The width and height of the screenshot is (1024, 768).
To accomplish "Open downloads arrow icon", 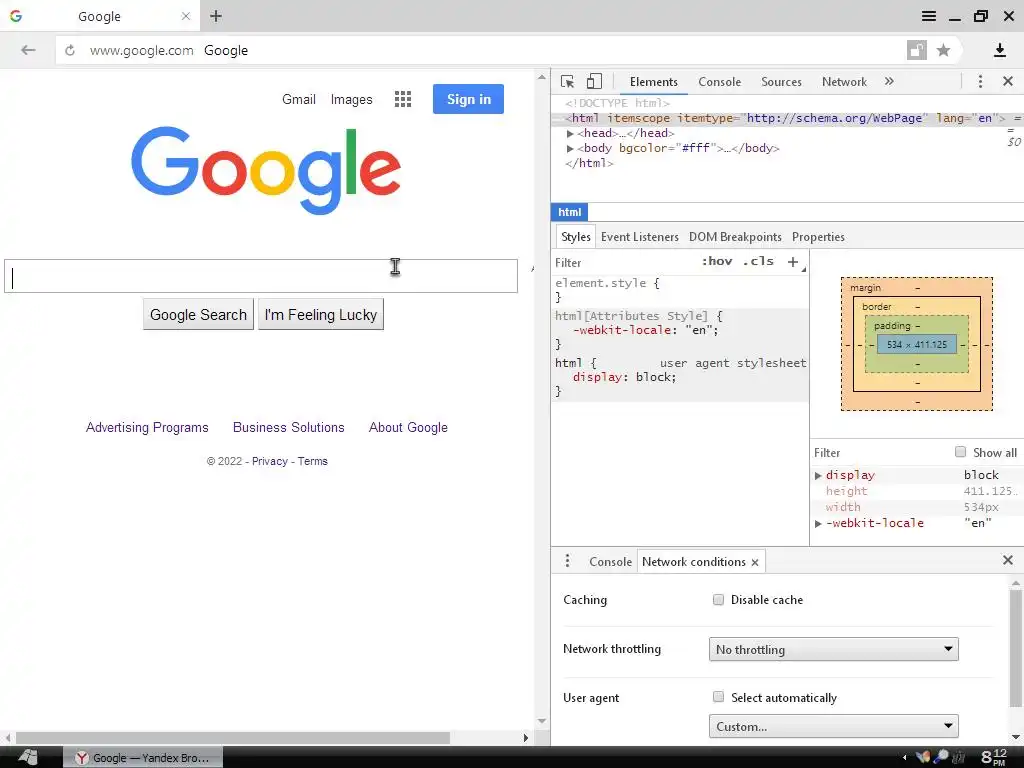I will click(x=999, y=50).
